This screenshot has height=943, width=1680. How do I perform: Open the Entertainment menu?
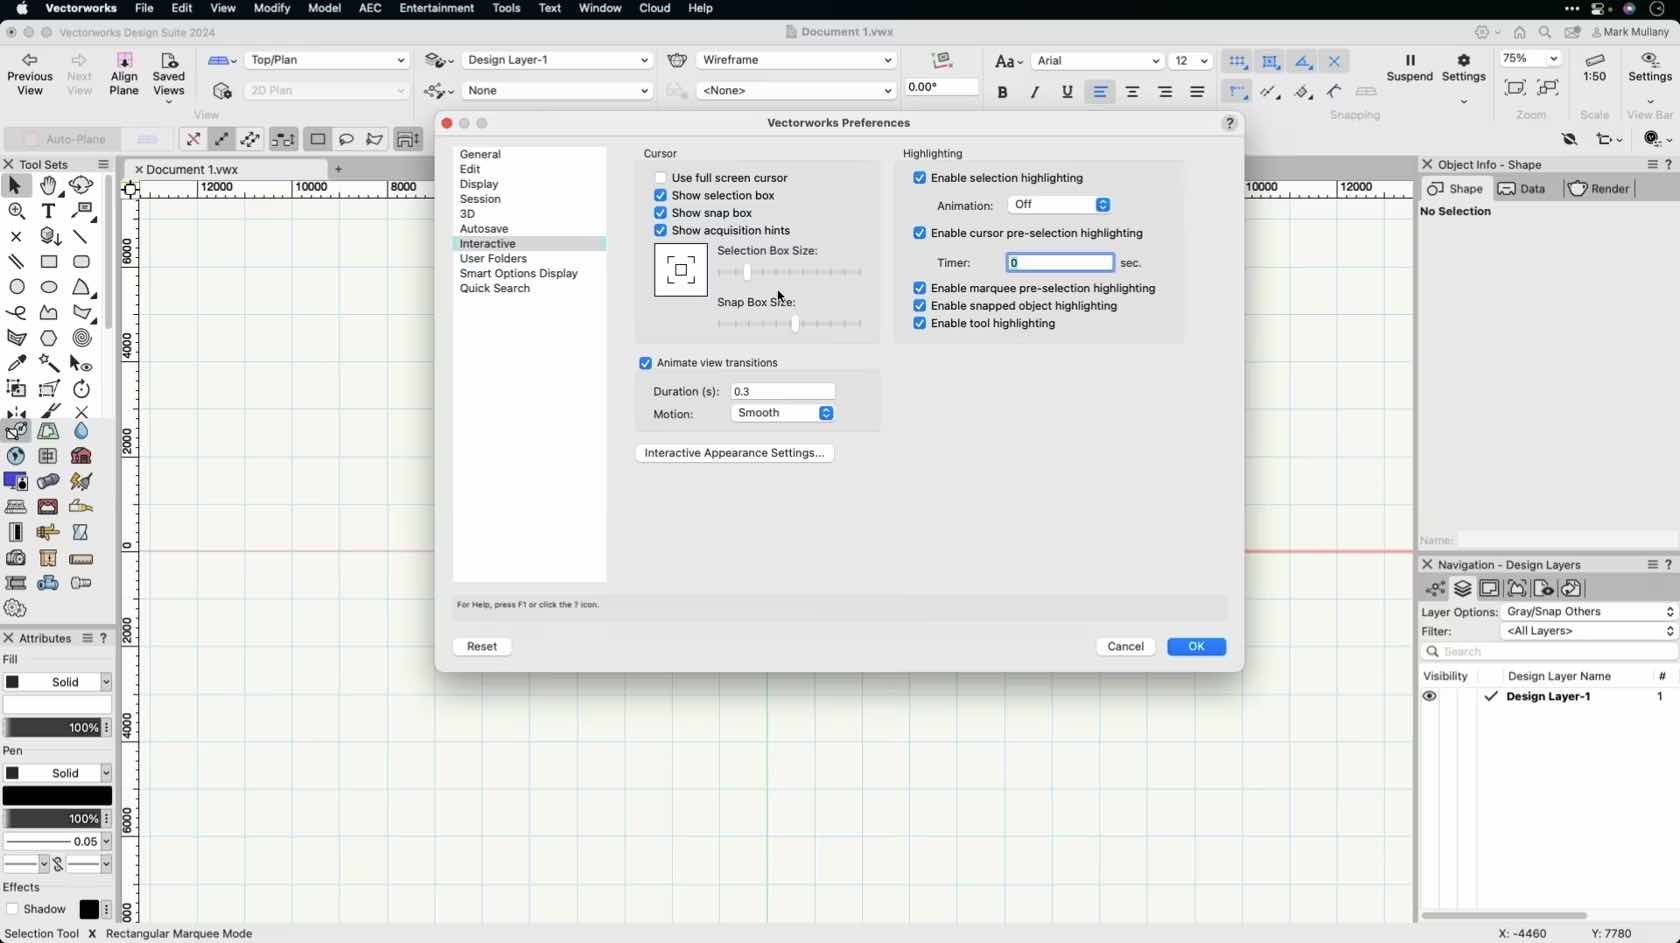[437, 8]
